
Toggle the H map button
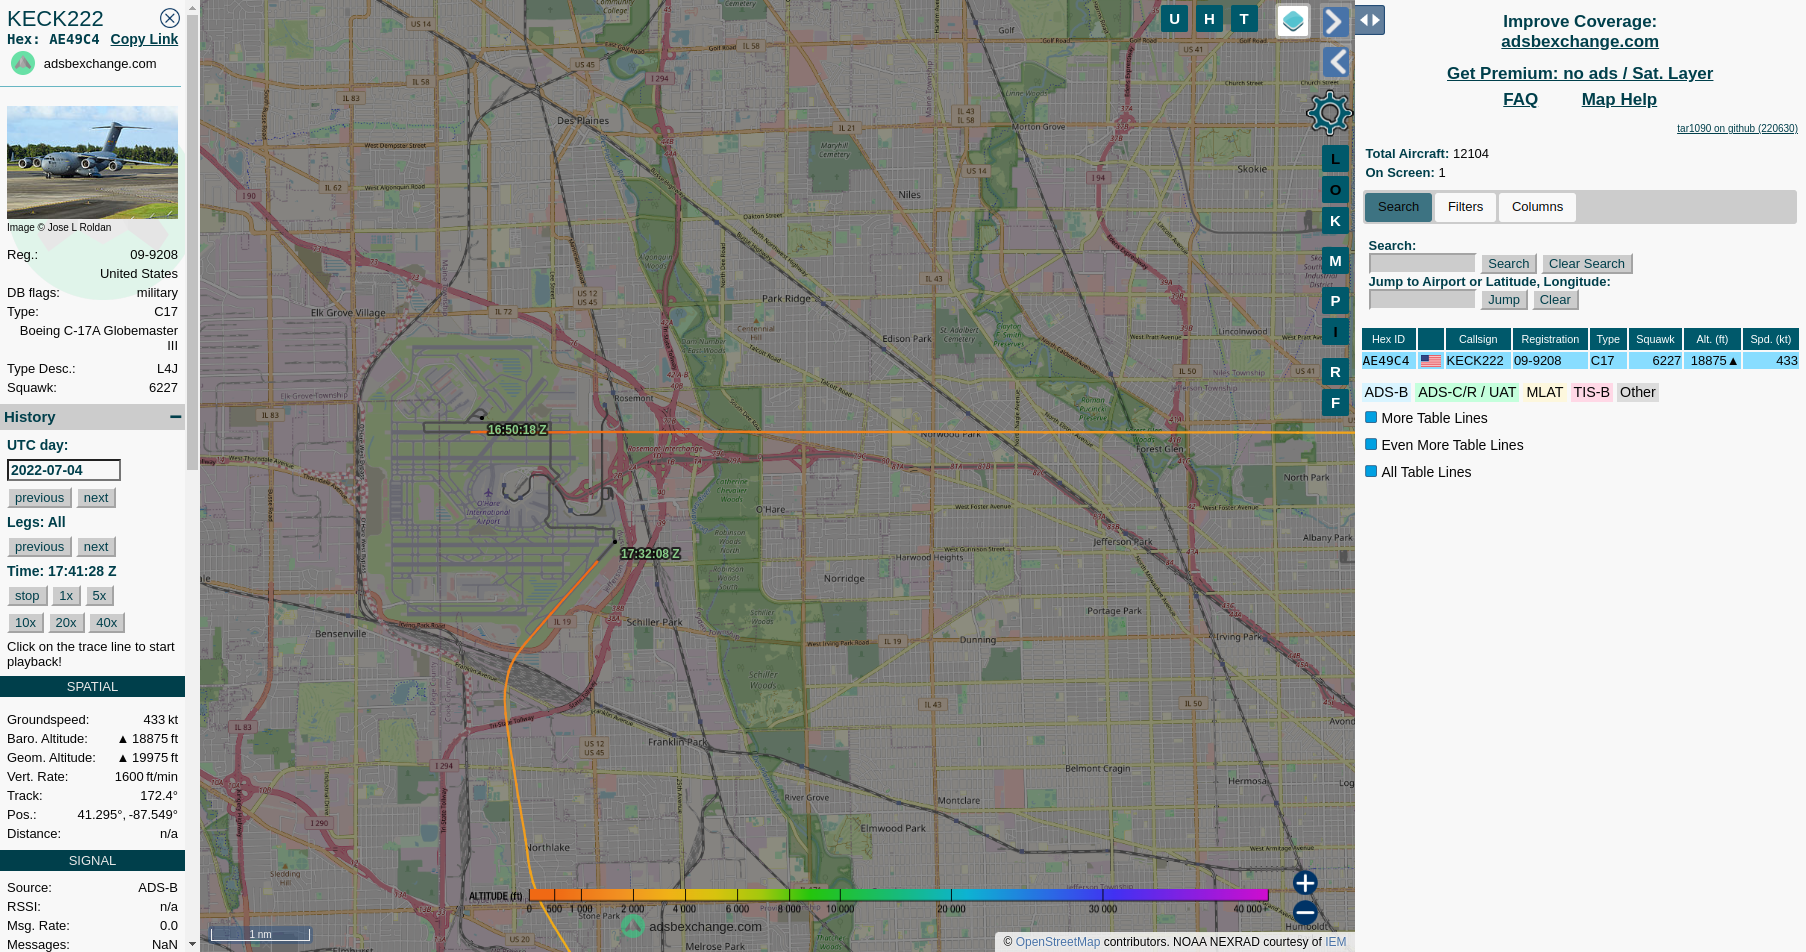pyautogui.click(x=1209, y=18)
